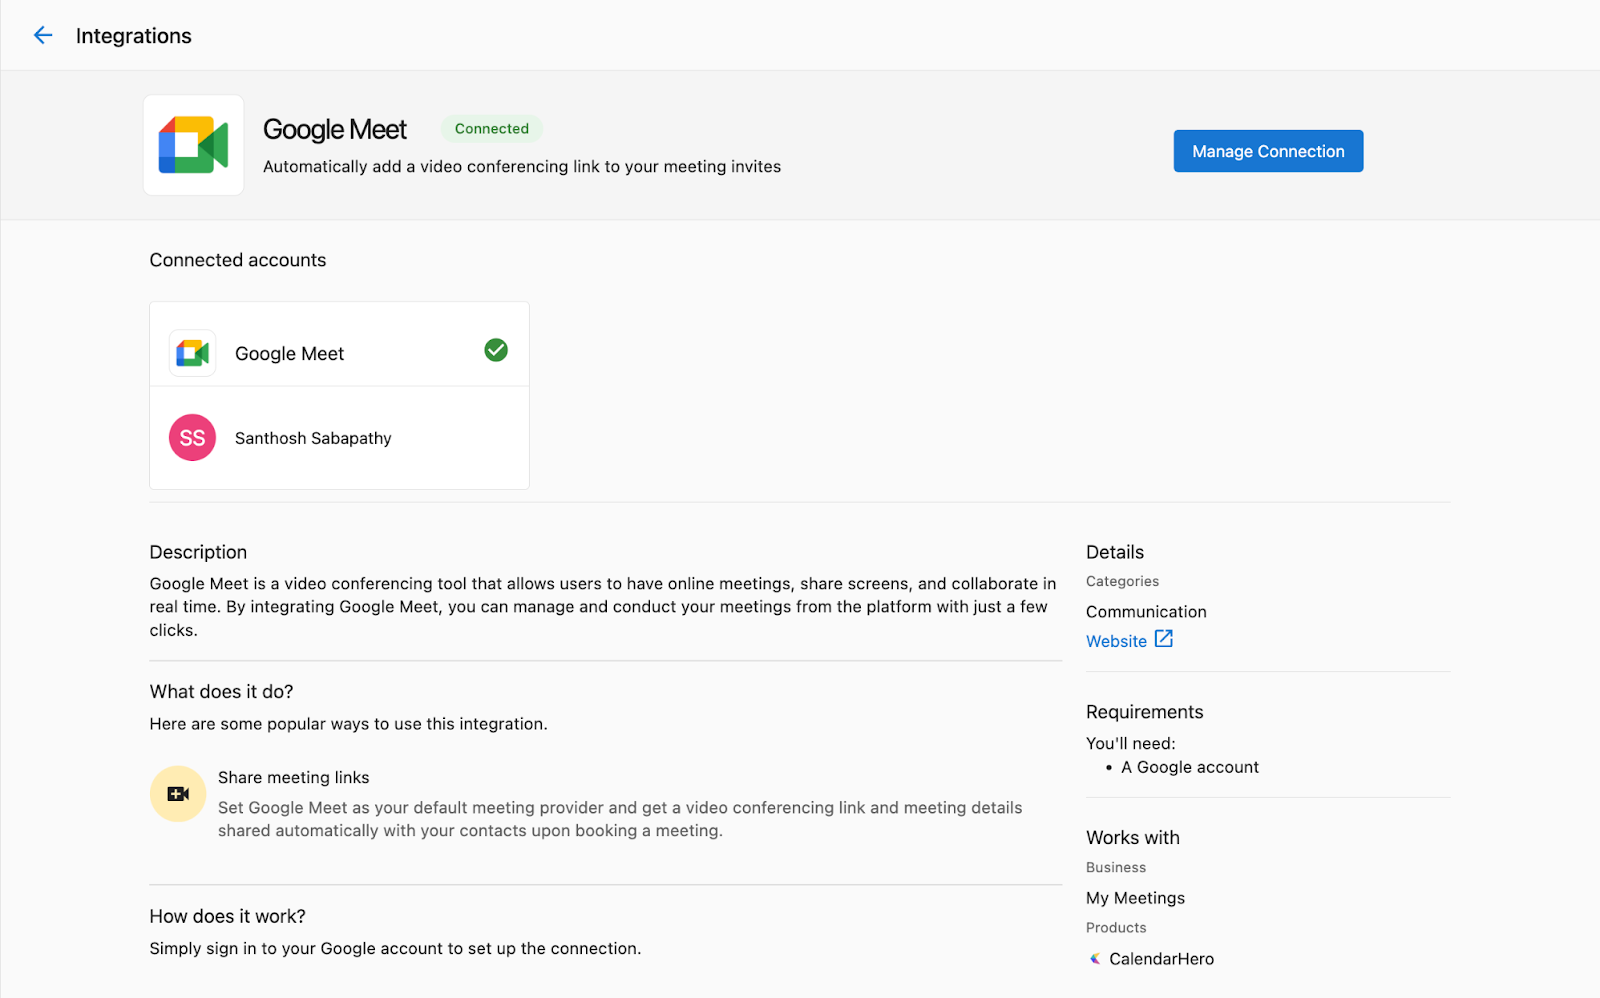Click the SS avatar for Santhosh Sabapathy
The height and width of the screenshot is (998, 1600).
pos(192,438)
